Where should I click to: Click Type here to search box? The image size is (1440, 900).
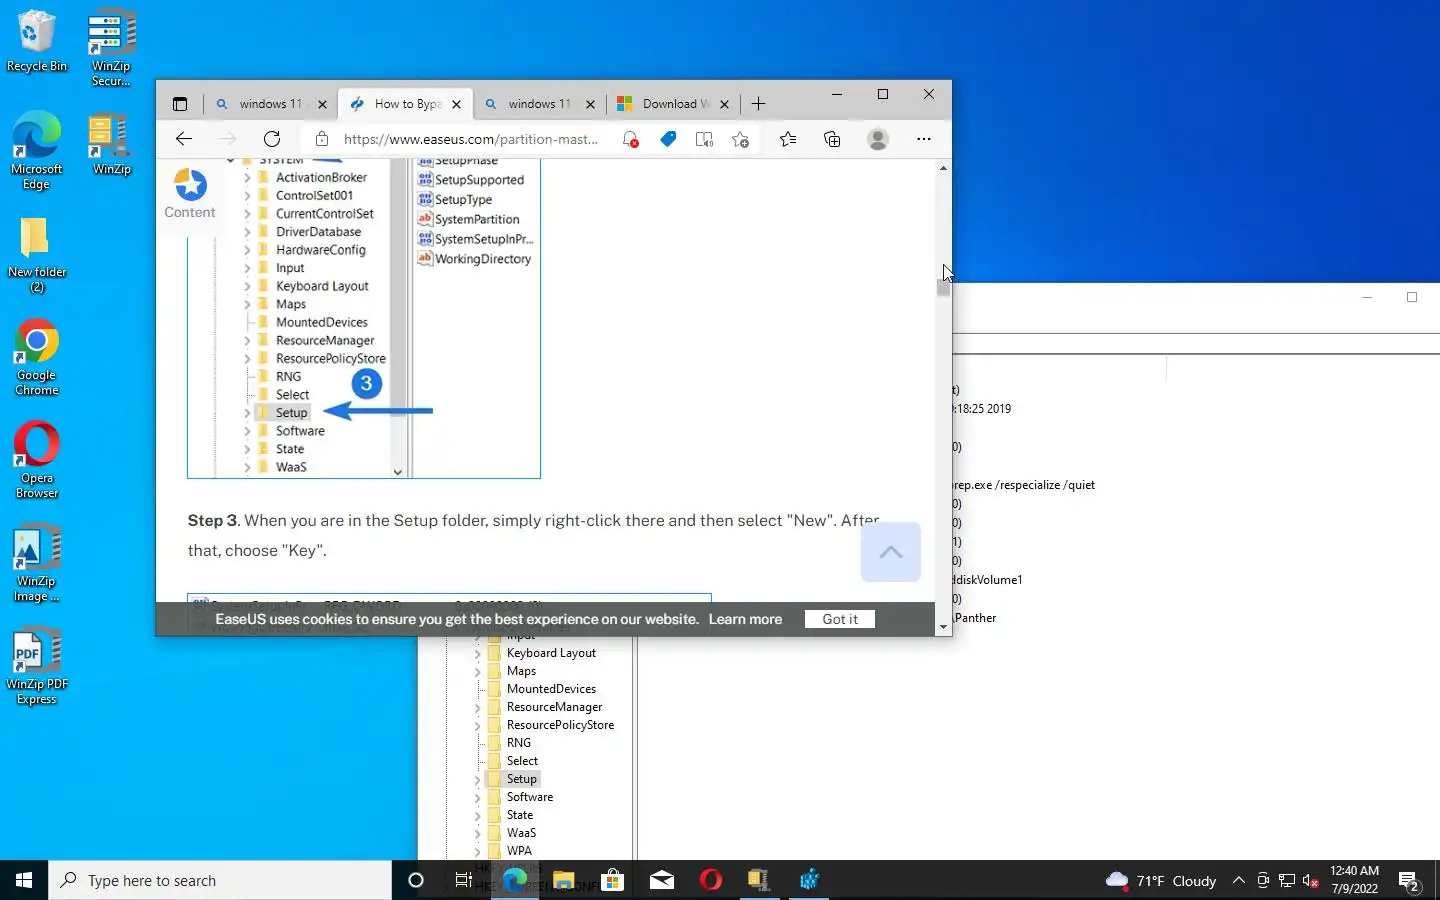220,880
